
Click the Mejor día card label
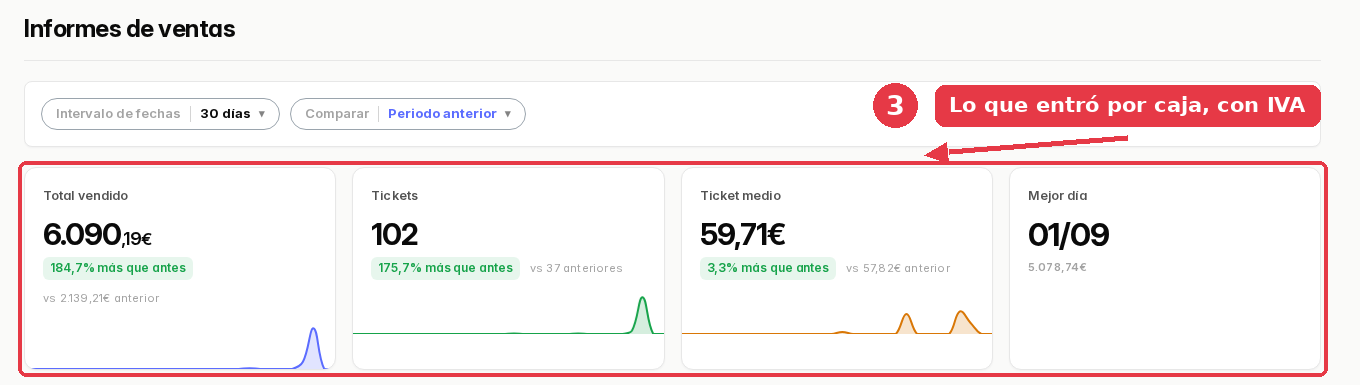pos(1057,196)
